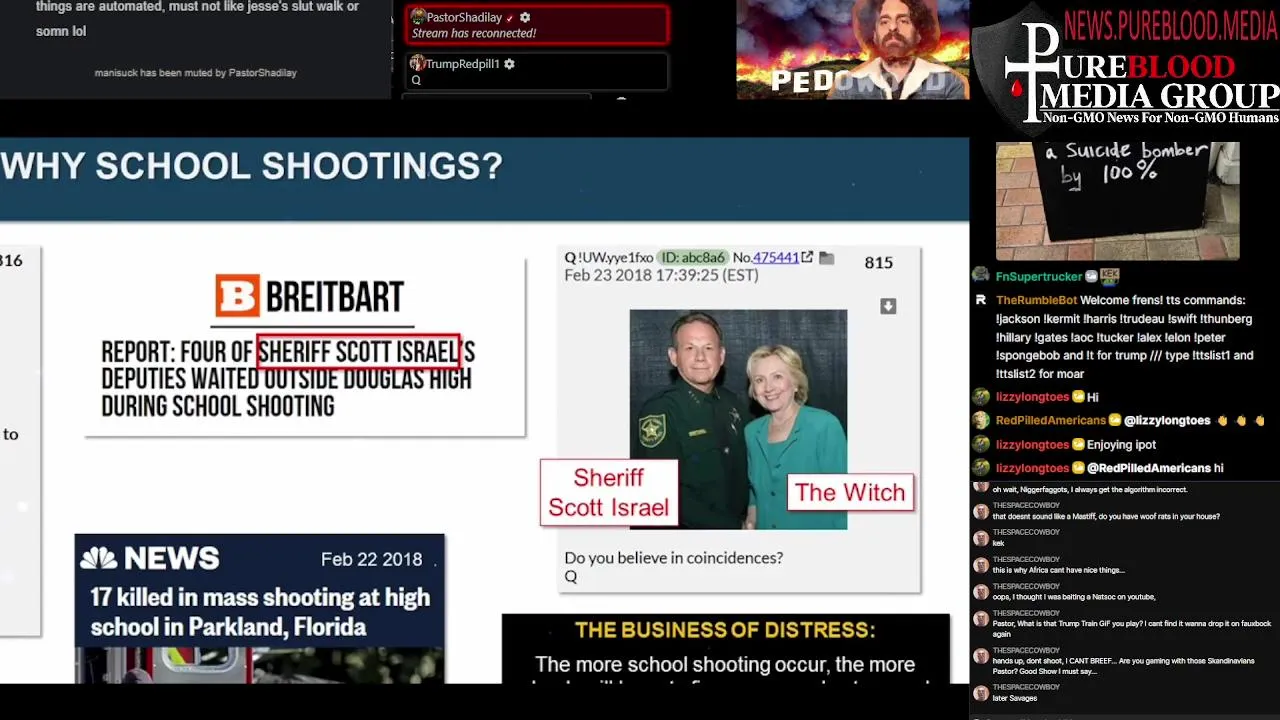Open RedPilledAmericans username in chat
The width and height of the screenshot is (1280, 720).
point(1051,421)
